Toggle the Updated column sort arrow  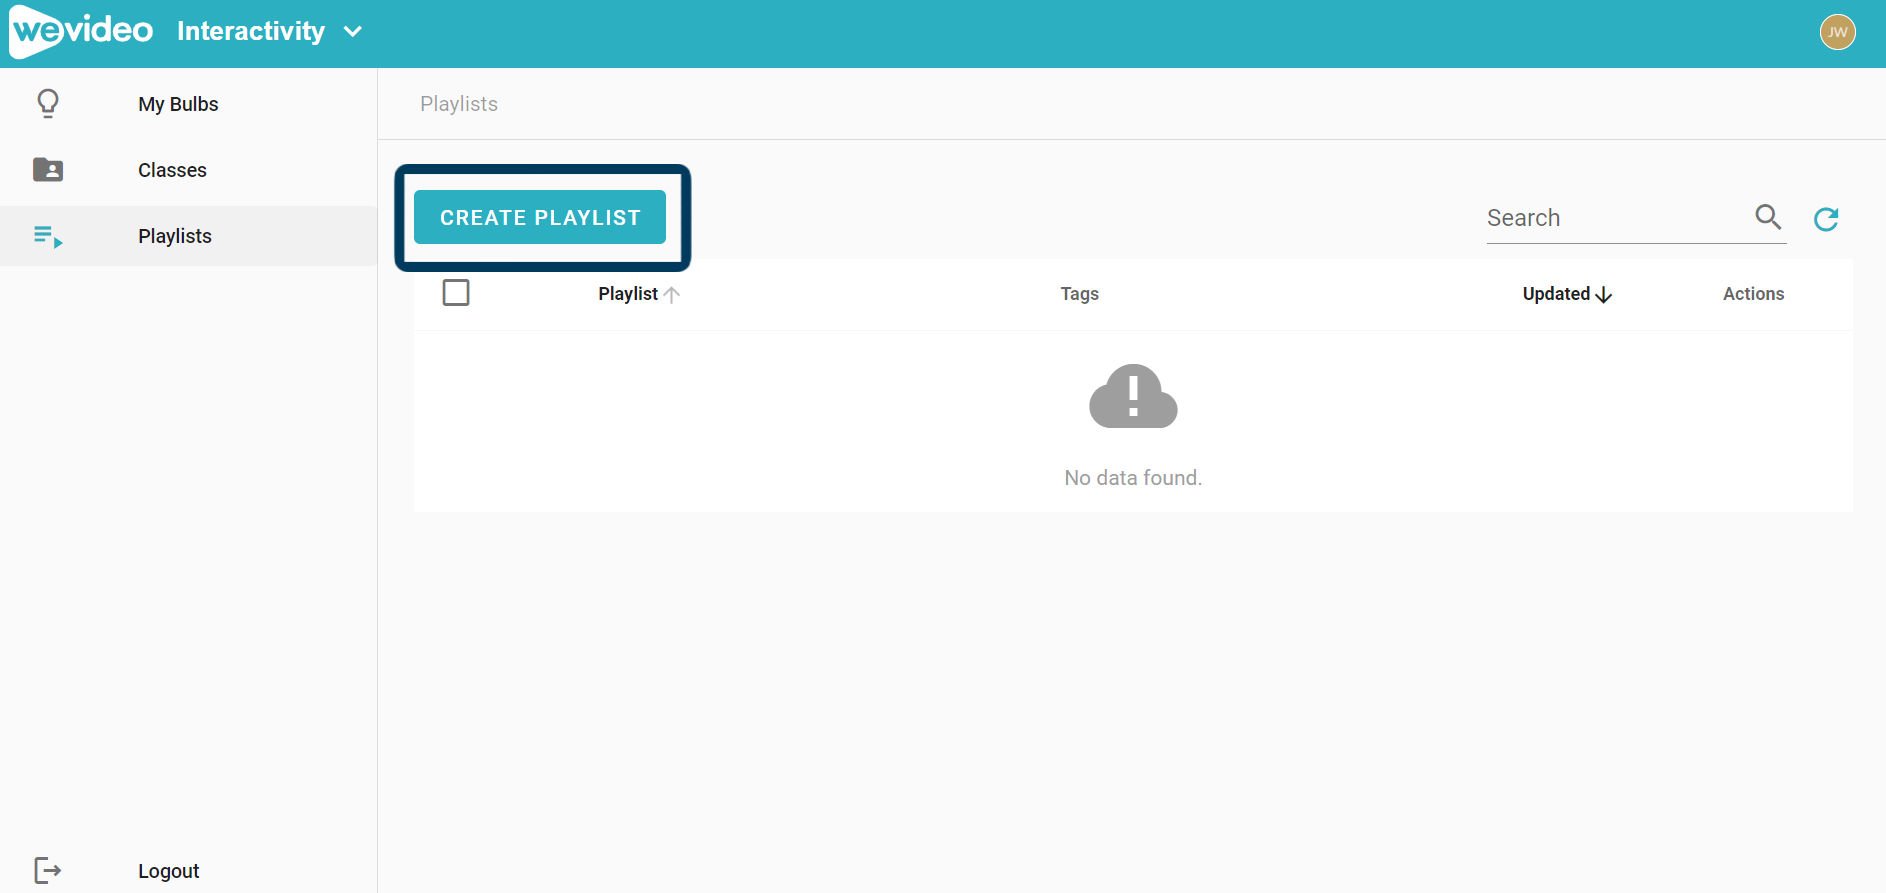pyautogui.click(x=1604, y=294)
